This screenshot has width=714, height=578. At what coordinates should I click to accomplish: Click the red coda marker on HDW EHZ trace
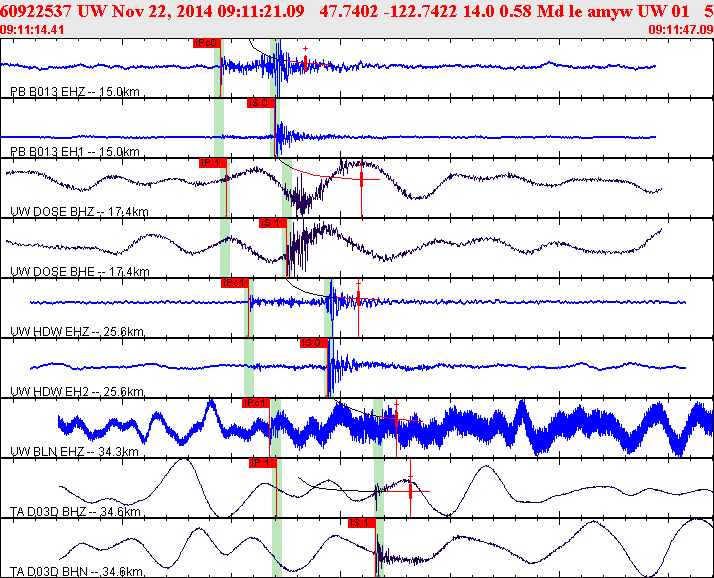[358, 298]
